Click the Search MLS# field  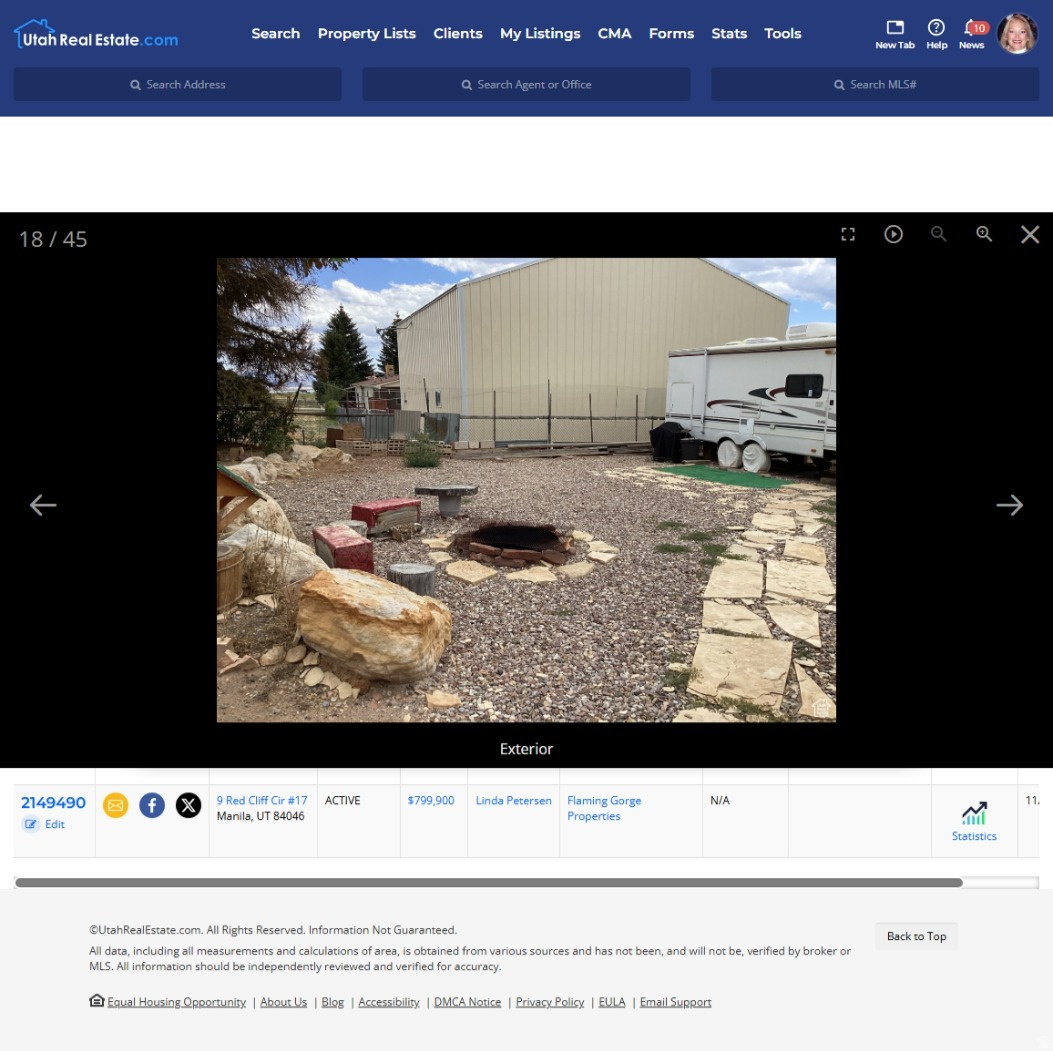[874, 84]
